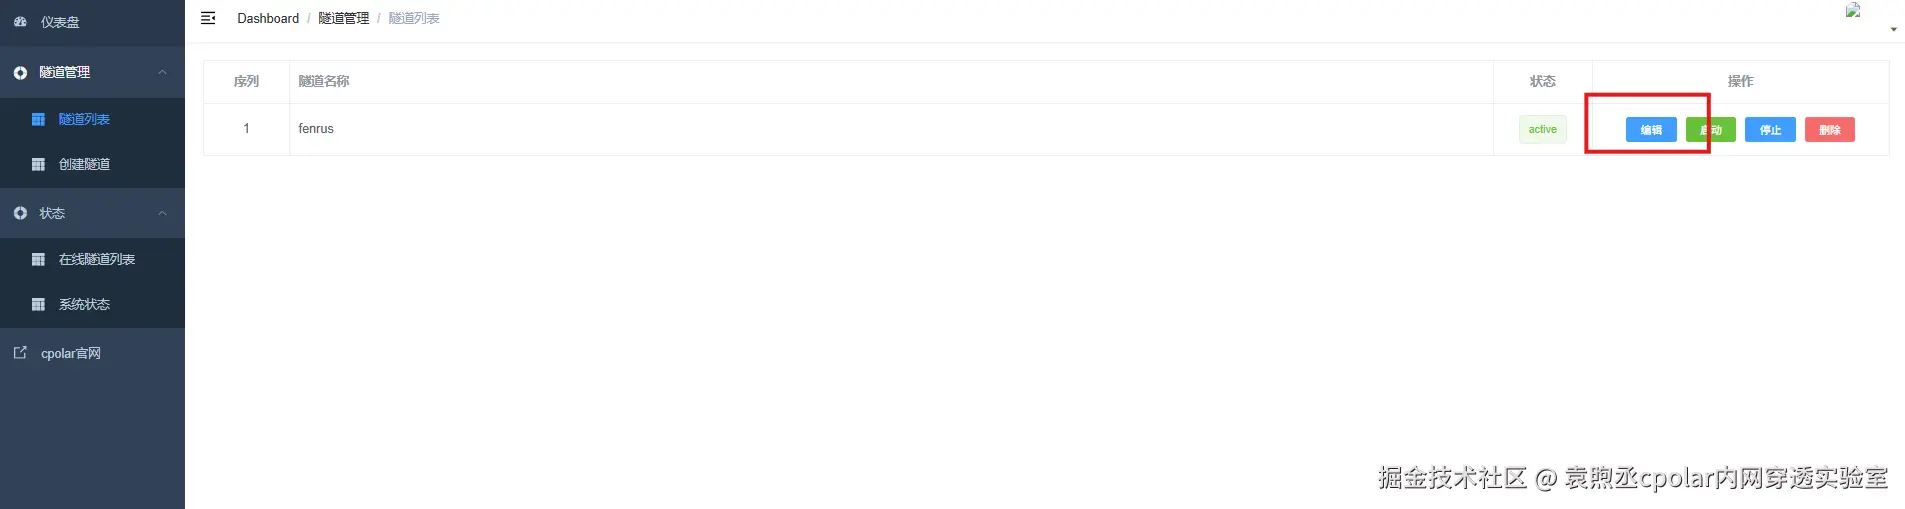
Task: Collapse the 隧道管理 menu chevron
Action: tap(163, 72)
